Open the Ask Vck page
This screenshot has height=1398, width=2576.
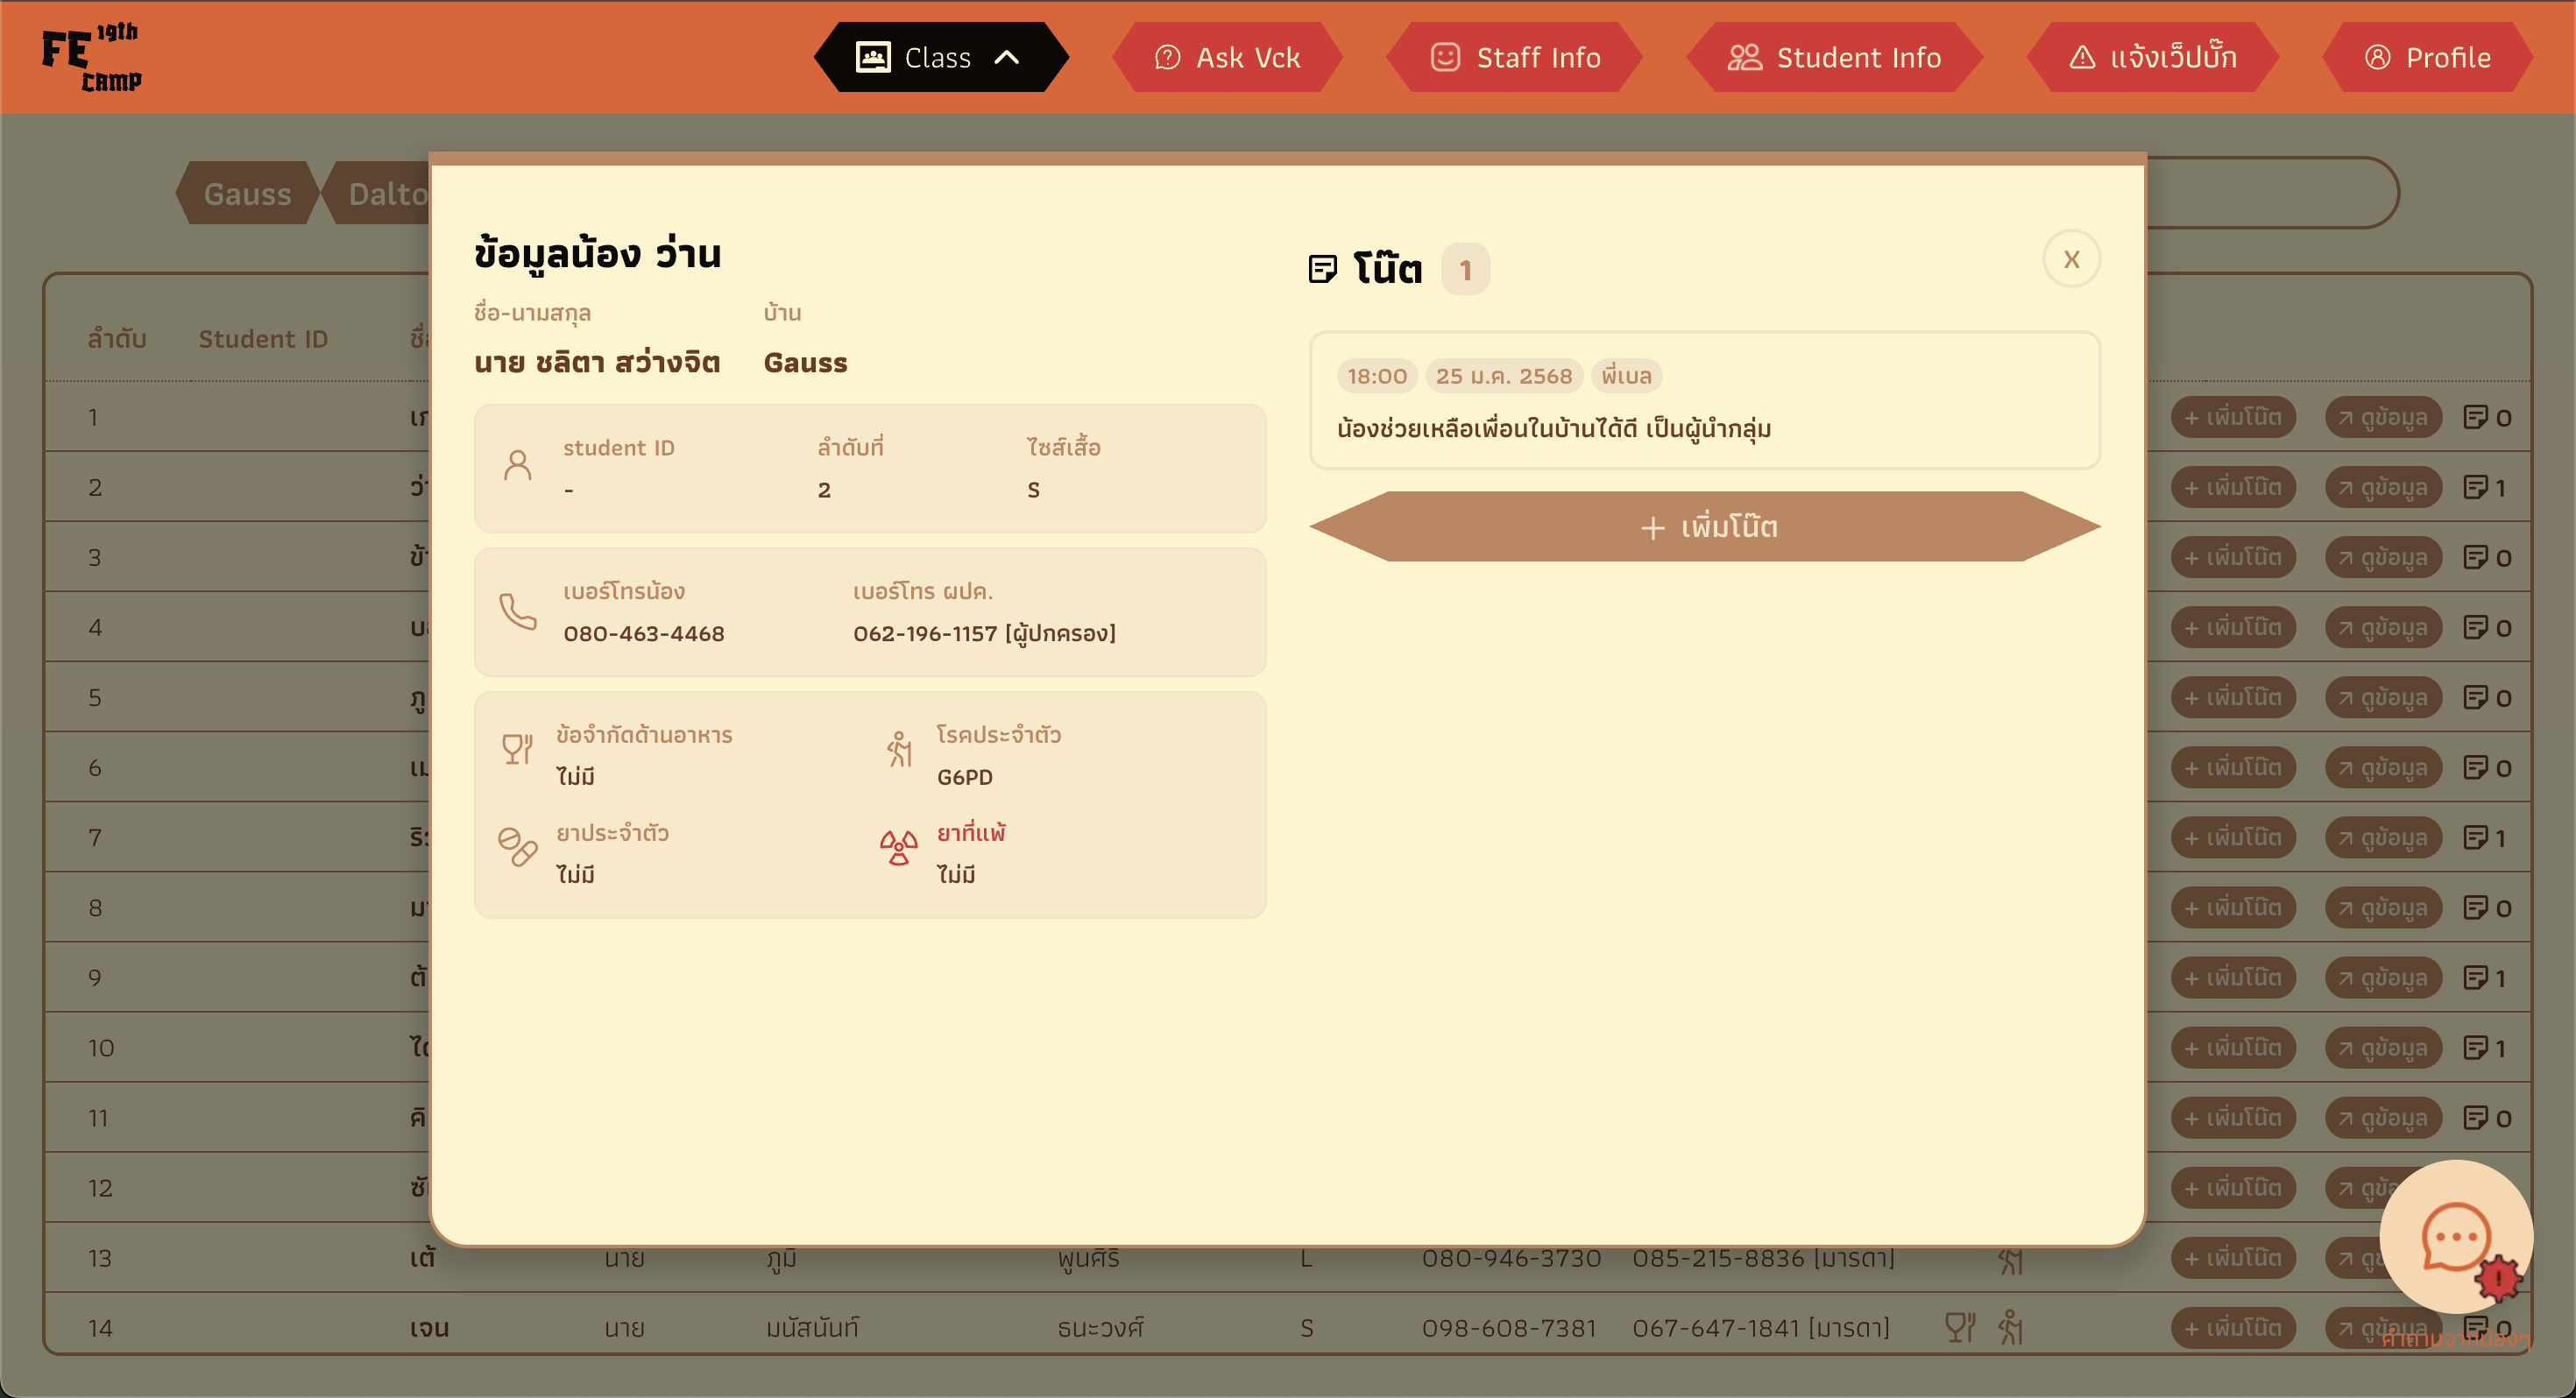(1227, 57)
